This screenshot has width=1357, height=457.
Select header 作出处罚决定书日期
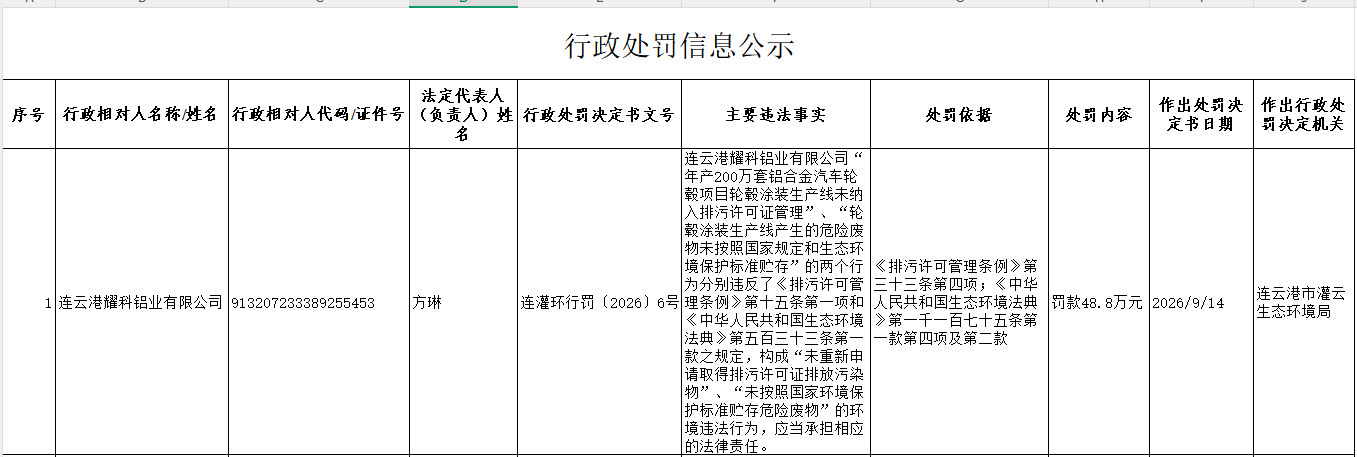coord(1200,115)
